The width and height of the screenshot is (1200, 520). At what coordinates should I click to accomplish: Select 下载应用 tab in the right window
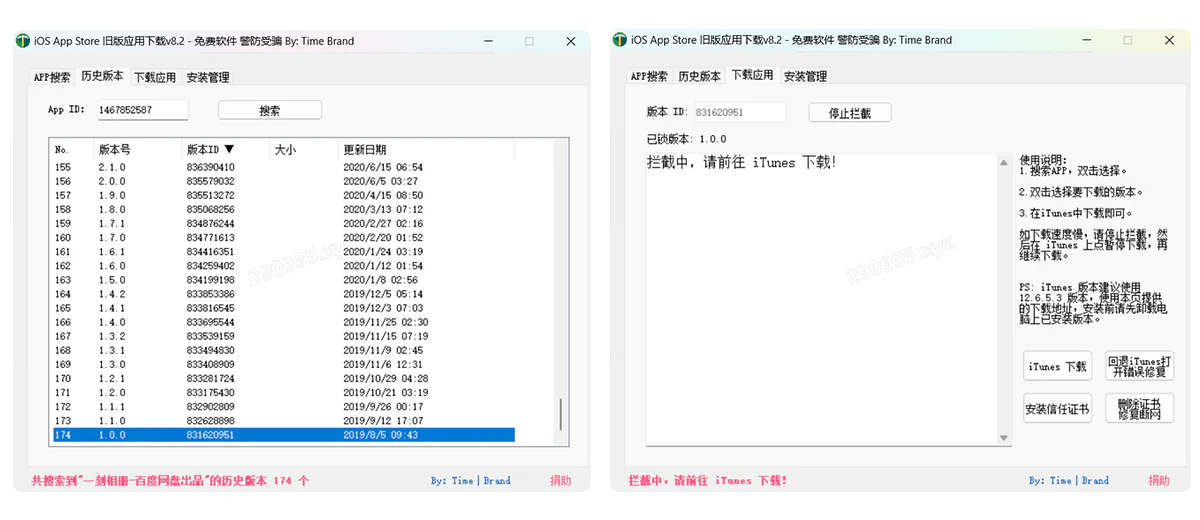752,75
